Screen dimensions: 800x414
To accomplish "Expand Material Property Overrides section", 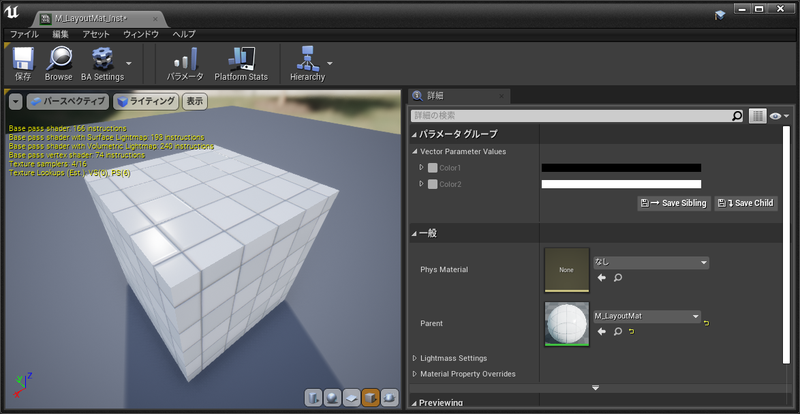I will pos(415,374).
